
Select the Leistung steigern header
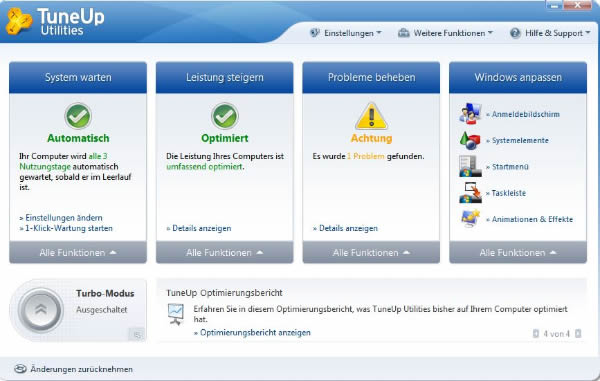[225, 77]
